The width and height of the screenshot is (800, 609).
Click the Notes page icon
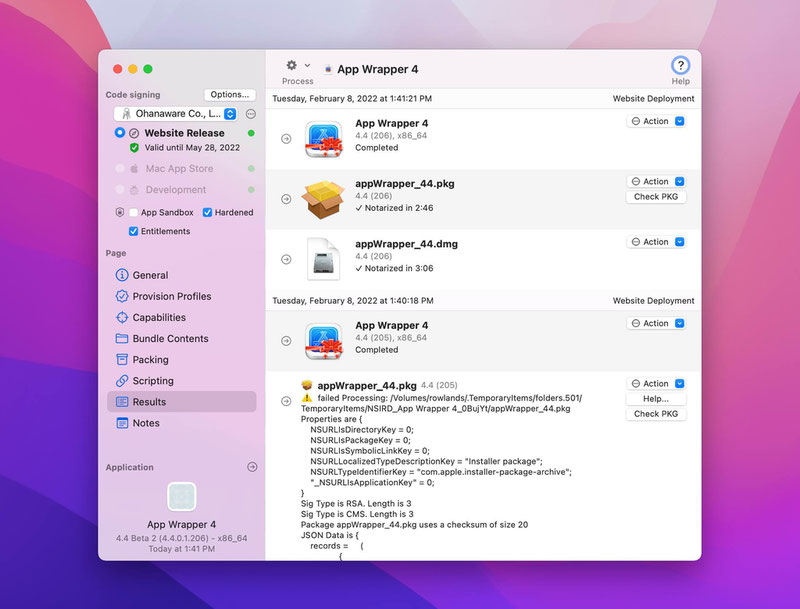coord(122,423)
